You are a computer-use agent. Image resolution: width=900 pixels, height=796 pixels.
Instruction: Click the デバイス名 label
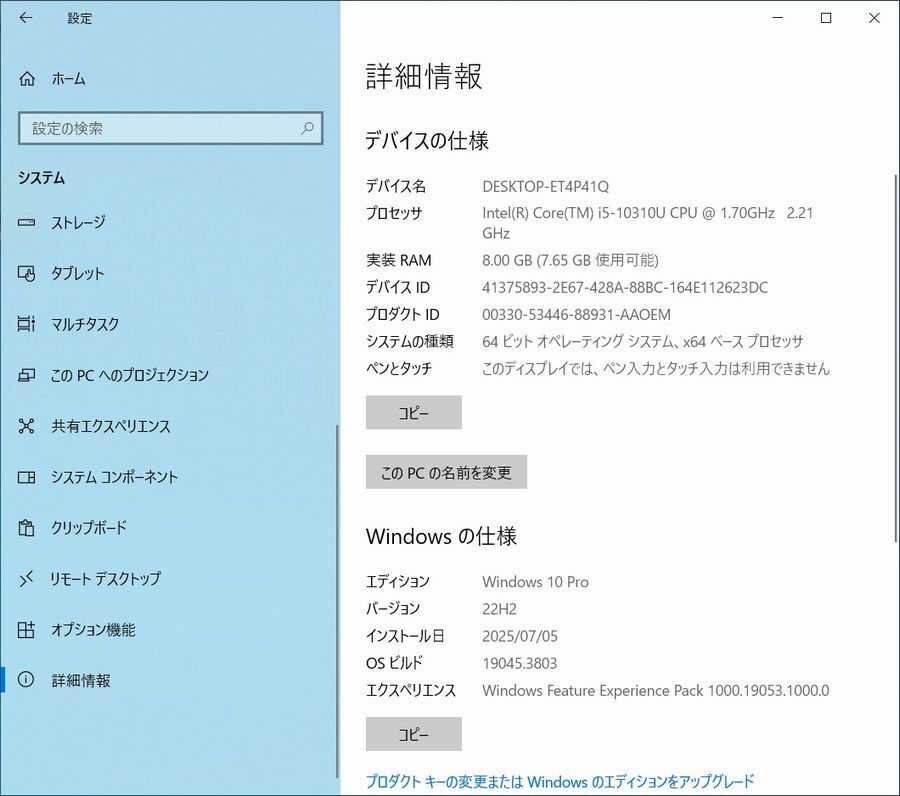pyautogui.click(x=396, y=187)
